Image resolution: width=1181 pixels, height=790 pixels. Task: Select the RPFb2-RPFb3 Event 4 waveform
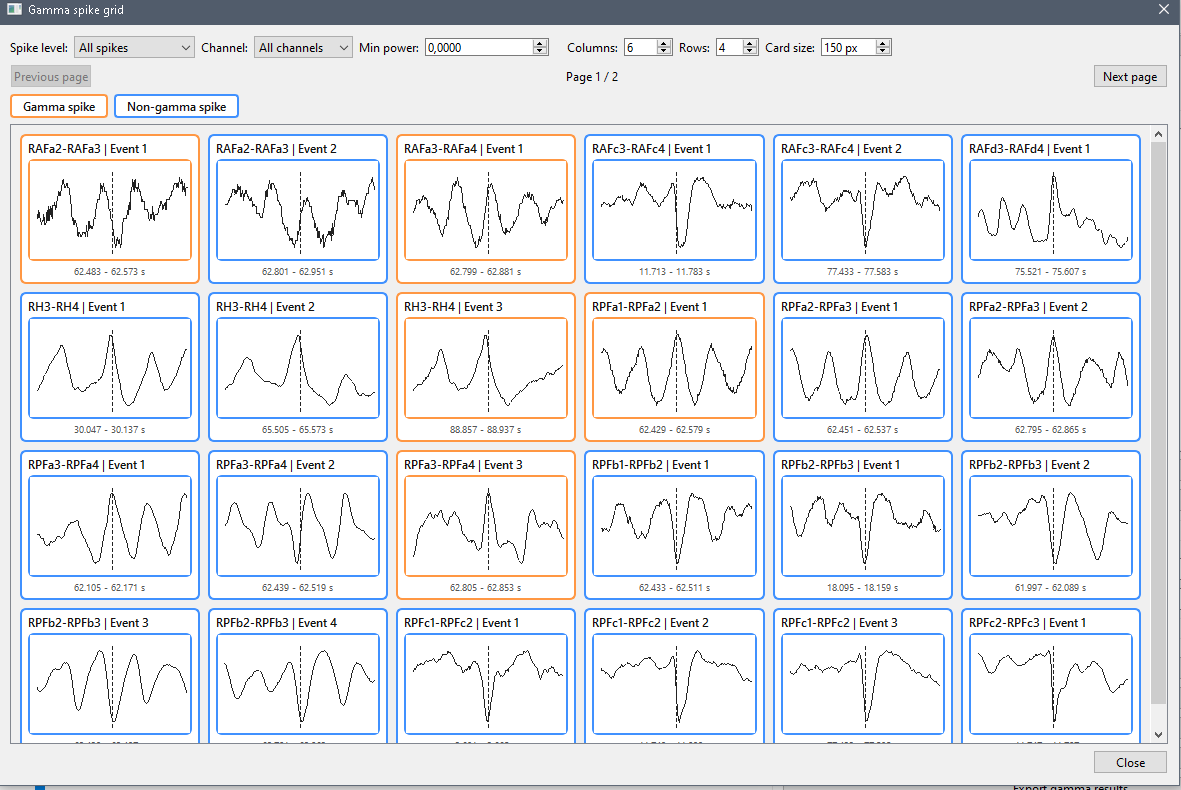point(298,684)
